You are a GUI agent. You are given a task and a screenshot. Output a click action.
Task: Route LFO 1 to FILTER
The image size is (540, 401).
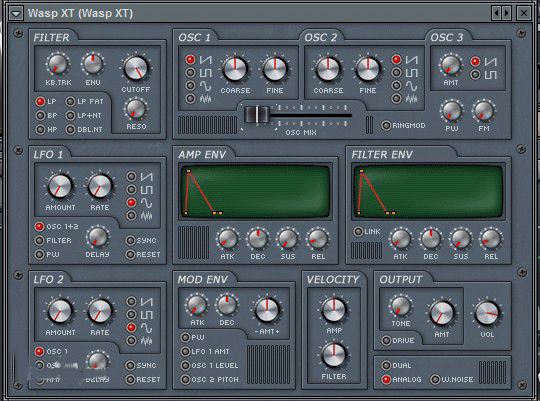pos(40,240)
